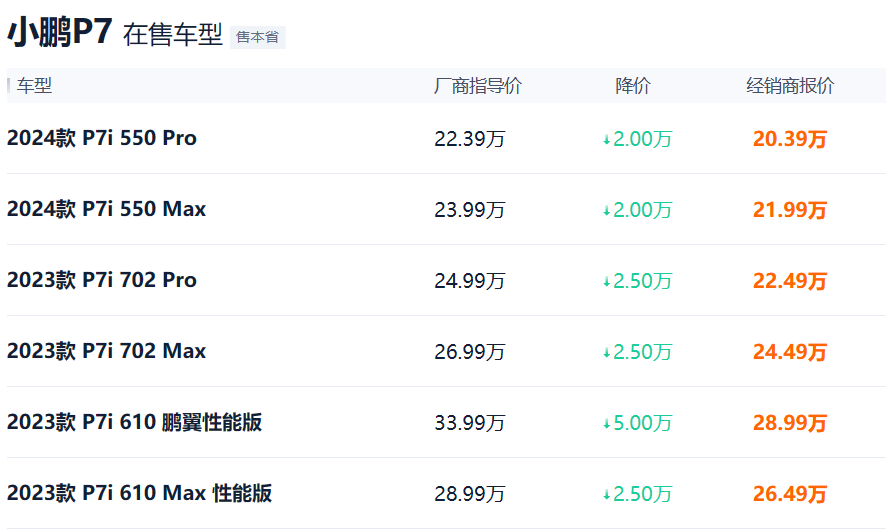Click the 厂商指导价 column header
This screenshot has height=529, width=886.
point(477,86)
